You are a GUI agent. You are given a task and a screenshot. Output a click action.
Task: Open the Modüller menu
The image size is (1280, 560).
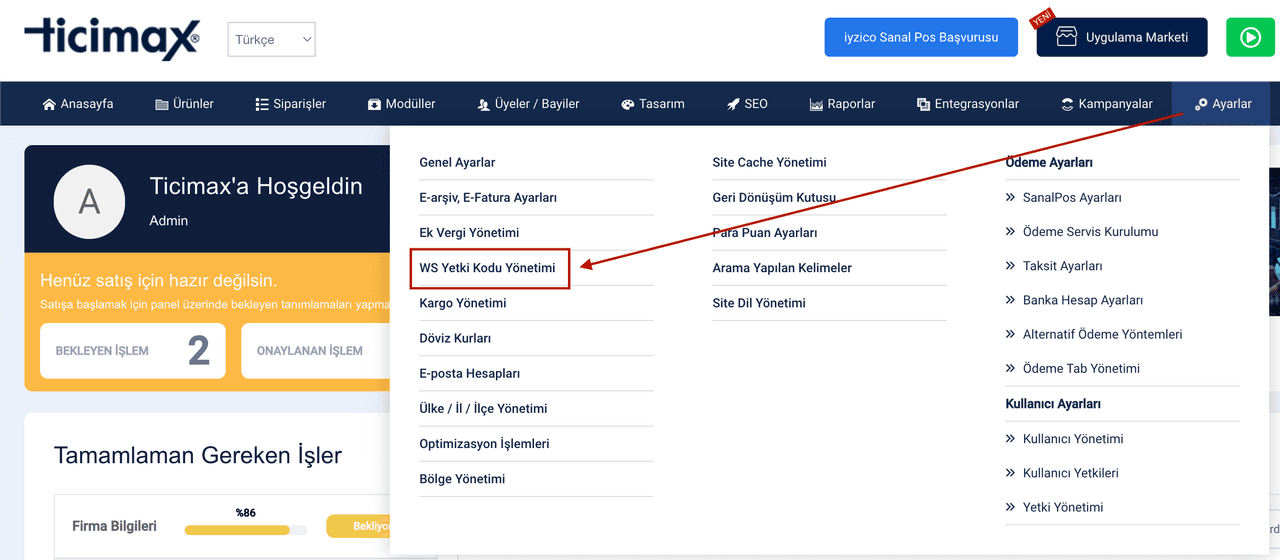(x=402, y=104)
